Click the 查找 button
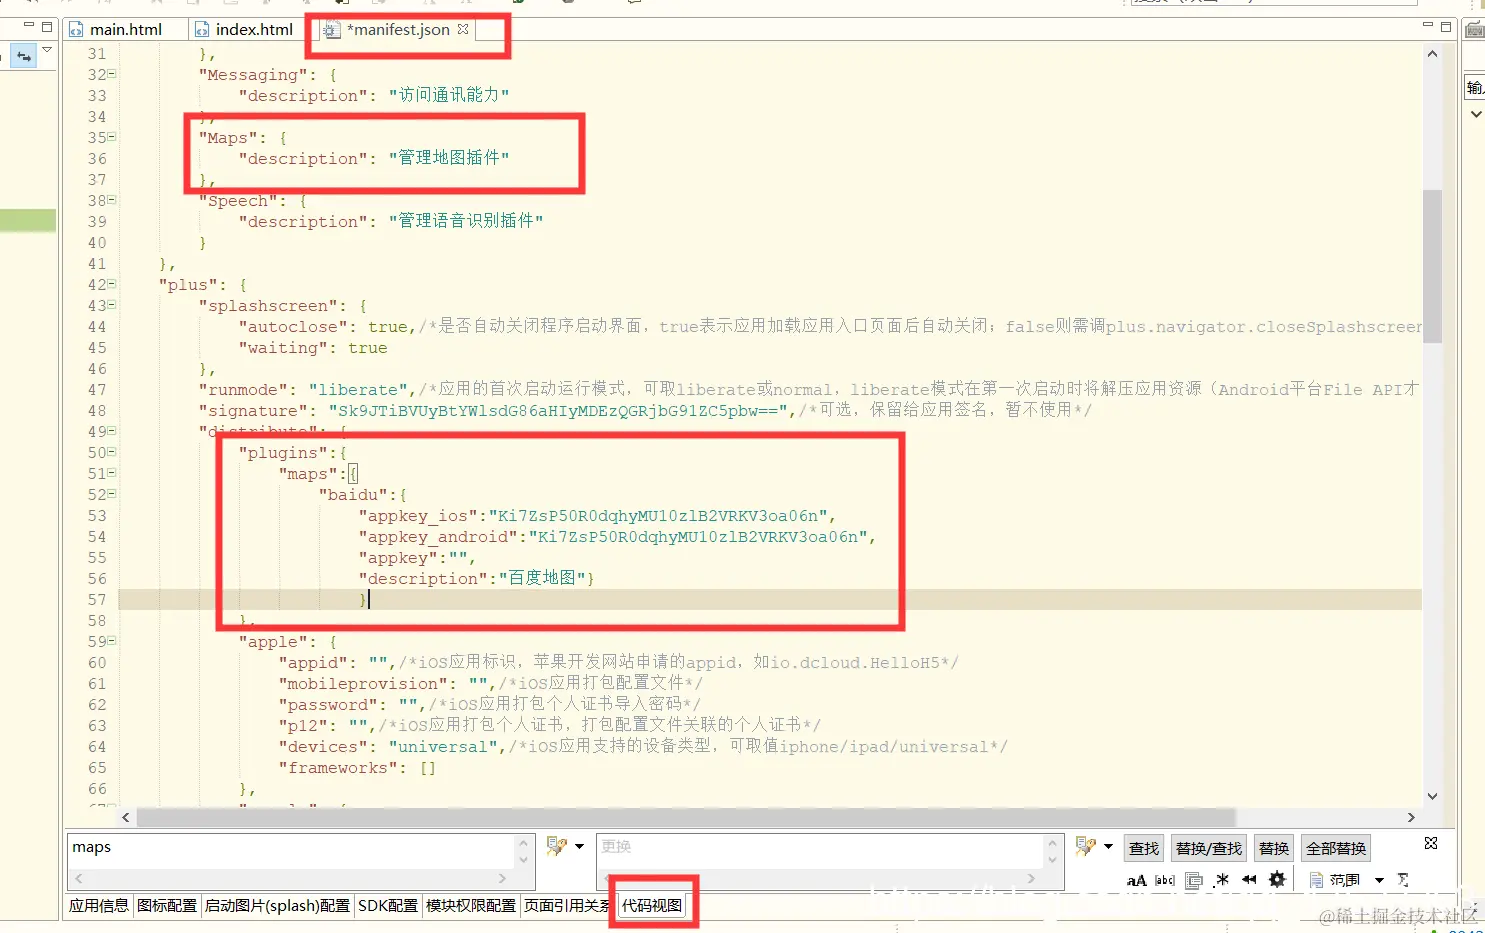1485x933 pixels. 1144,848
